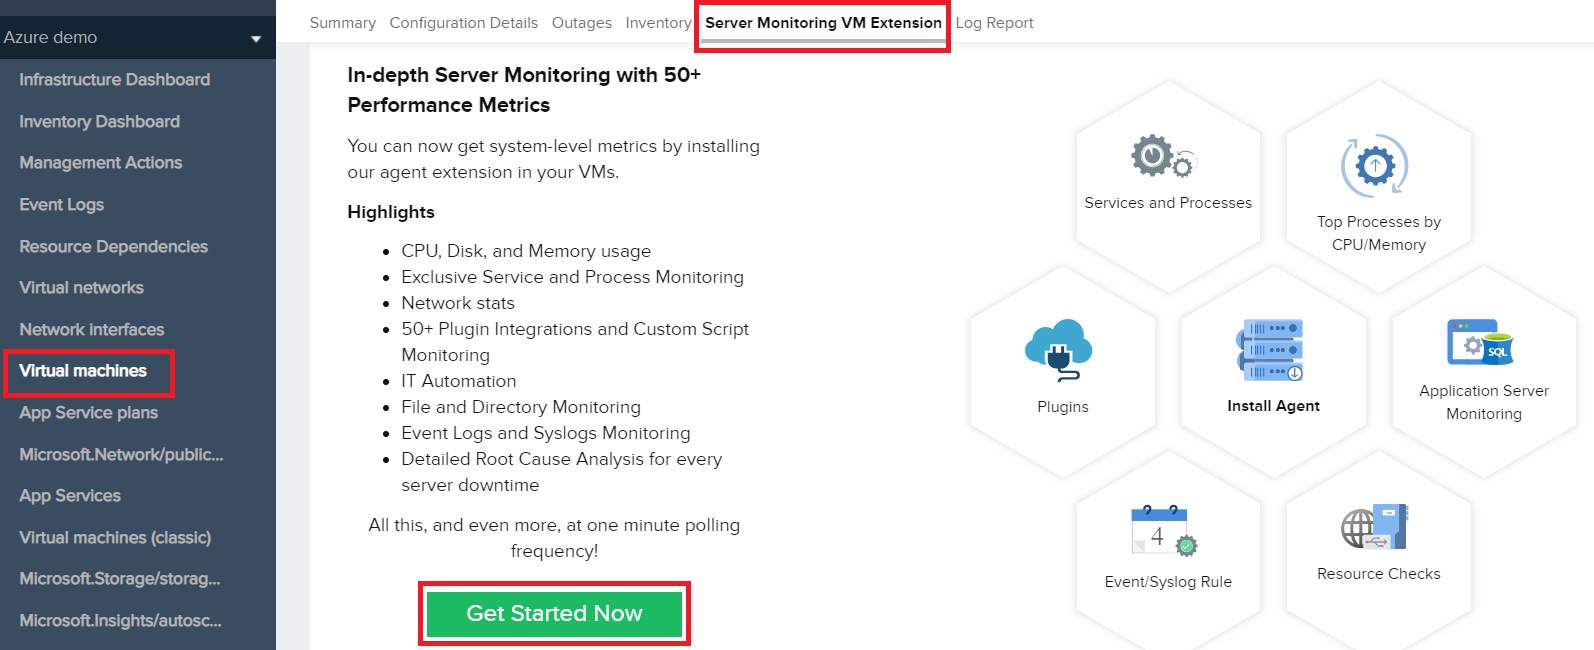Click the Server Monitoring VM Extension tab
Image resolution: width=1594 pixels, height=650 pixels.
823,23
